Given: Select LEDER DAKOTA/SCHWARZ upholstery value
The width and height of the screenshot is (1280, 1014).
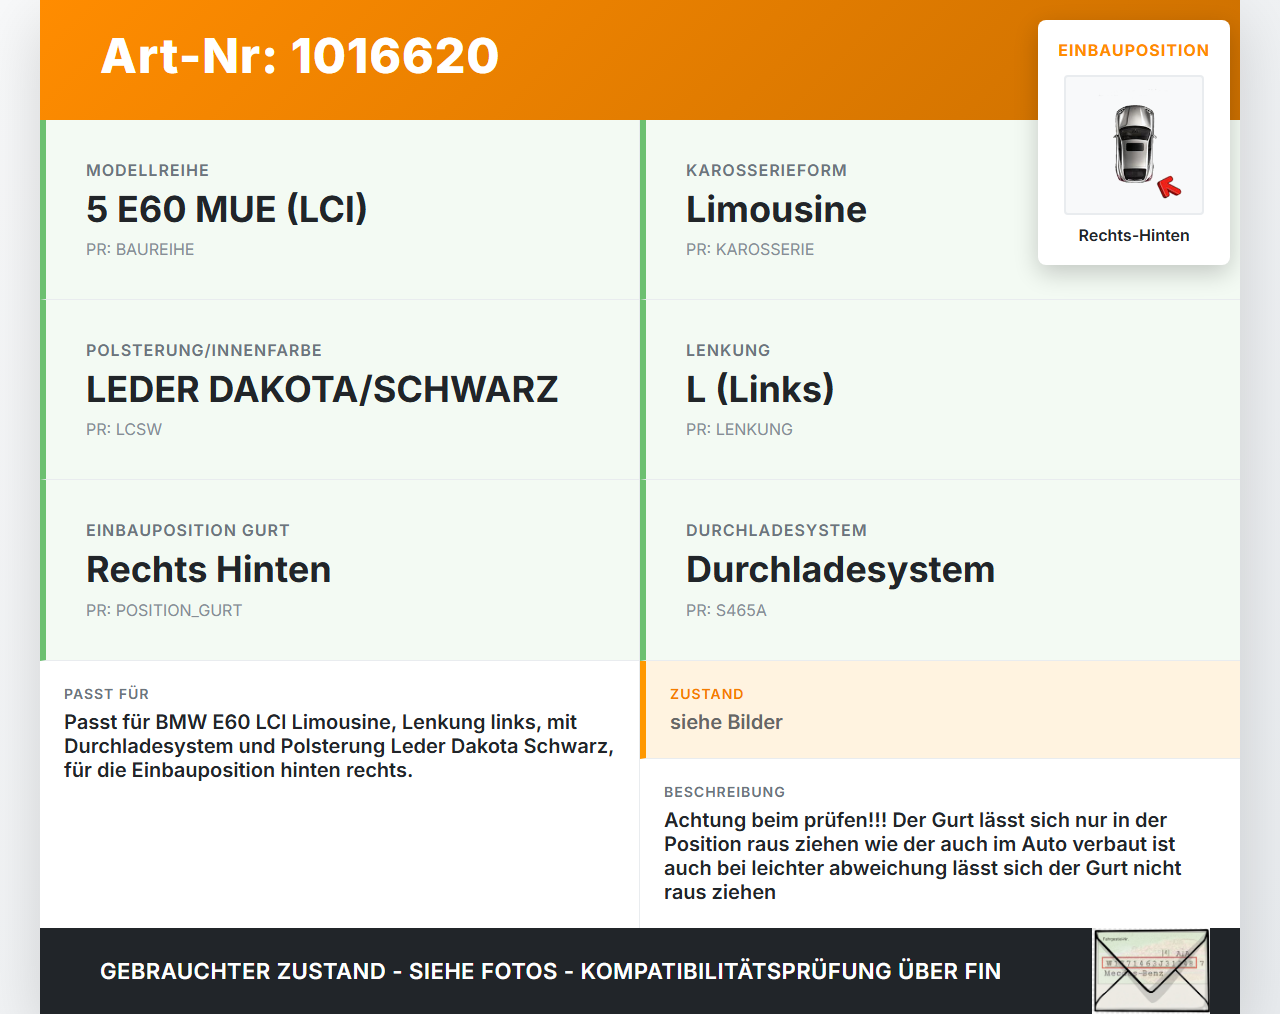Looking at the screenshot, I should [322, 389].
